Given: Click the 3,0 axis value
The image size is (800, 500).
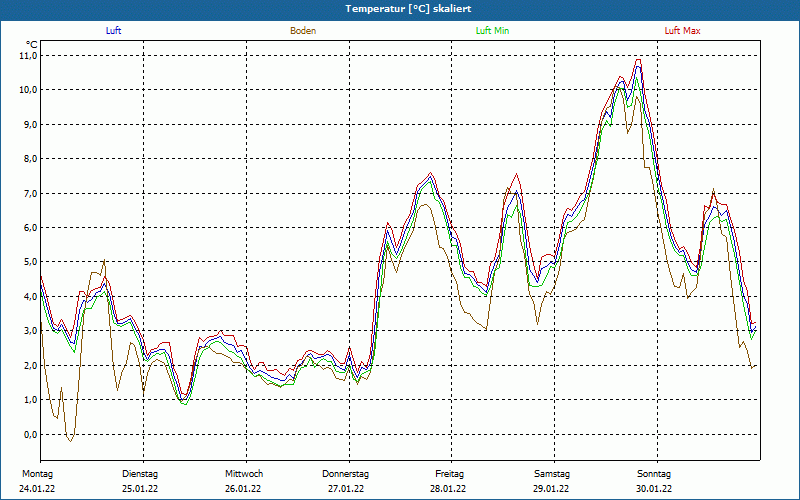Looking at the screenshot, I should (x=30, y=331).
